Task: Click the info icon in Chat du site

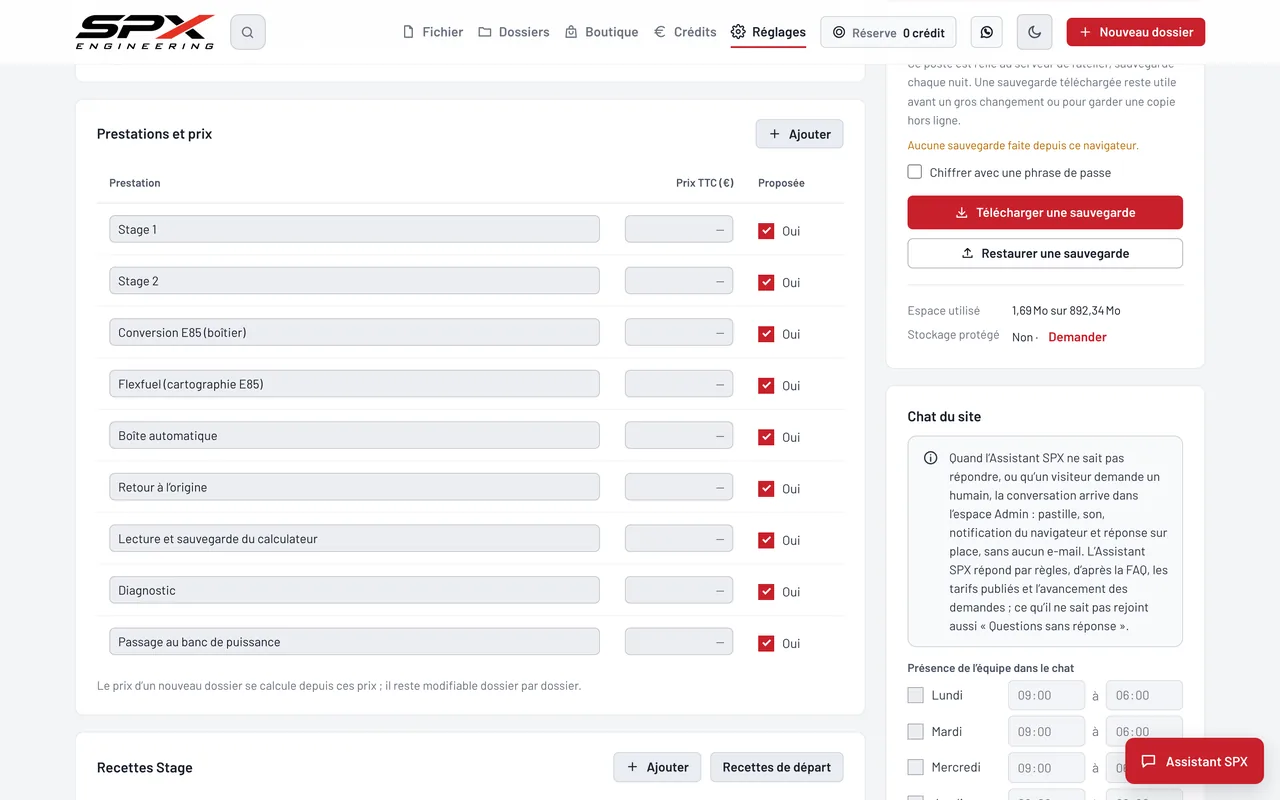Action: [x=931, y=458]
